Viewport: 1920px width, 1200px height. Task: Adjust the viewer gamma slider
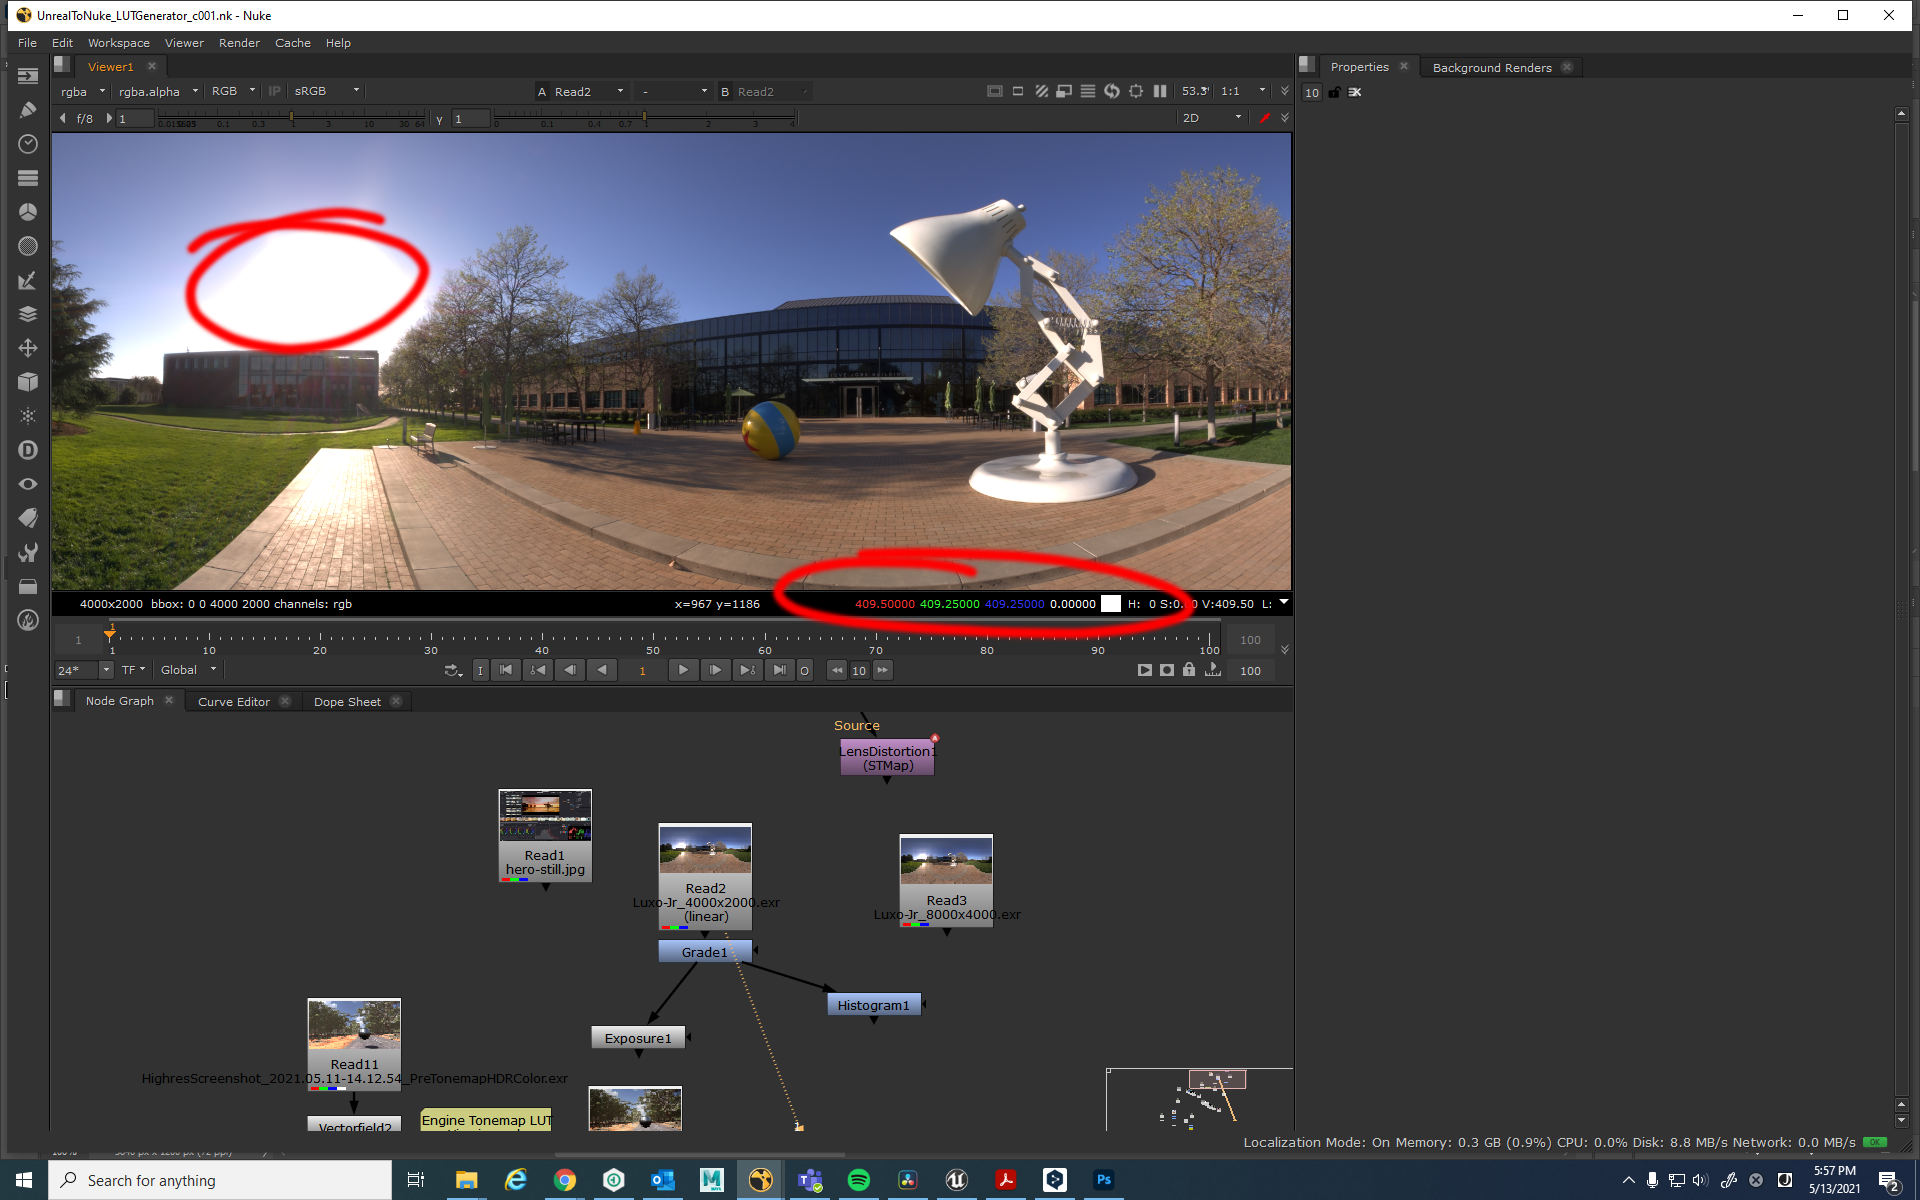pos(644,118)
